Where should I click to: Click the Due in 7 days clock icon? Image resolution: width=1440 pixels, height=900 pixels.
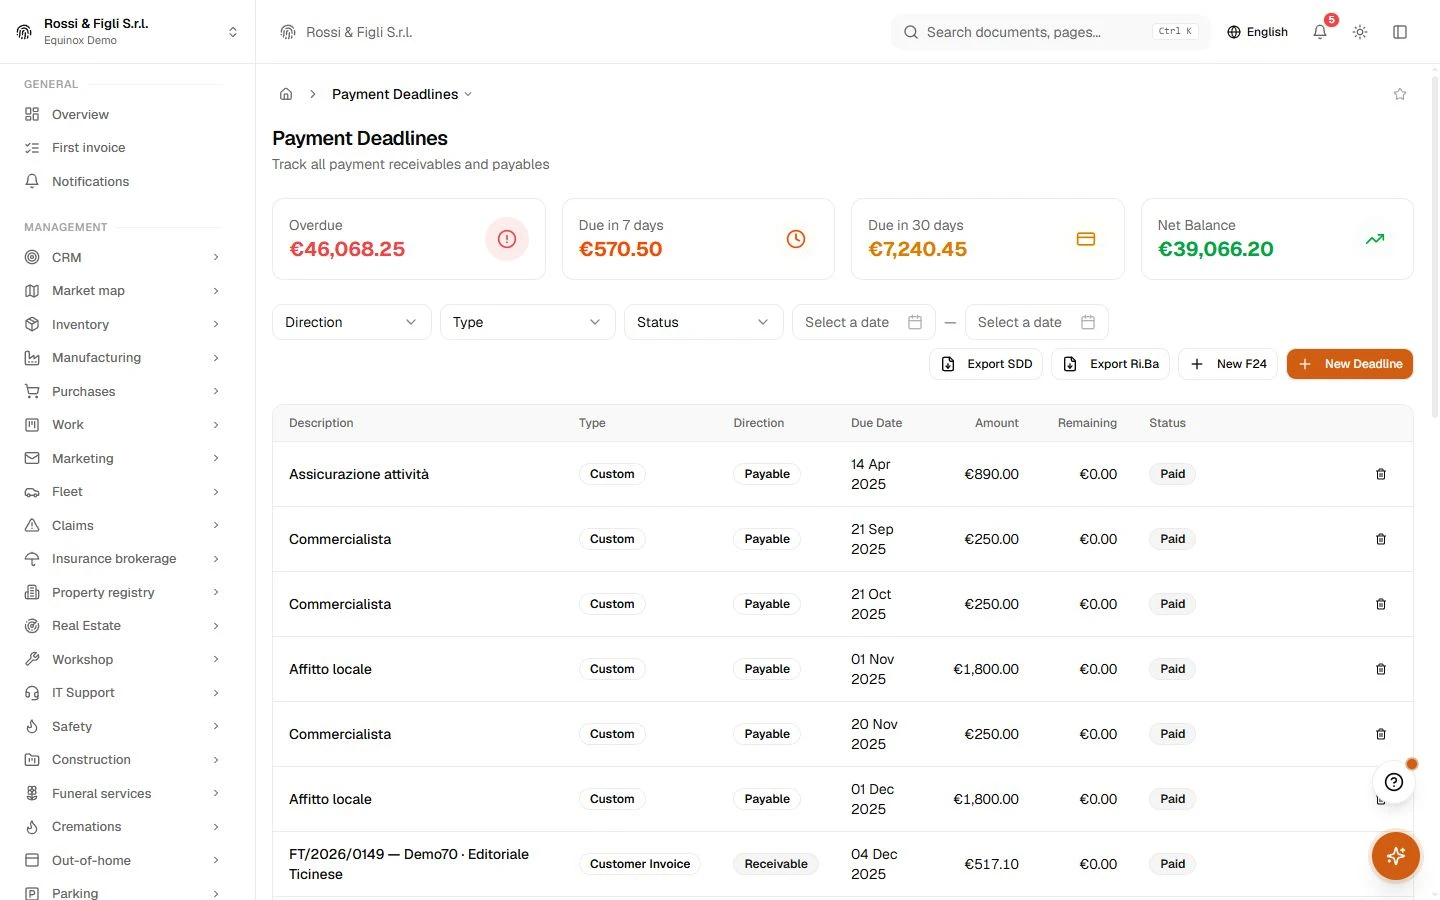(796, 239)
